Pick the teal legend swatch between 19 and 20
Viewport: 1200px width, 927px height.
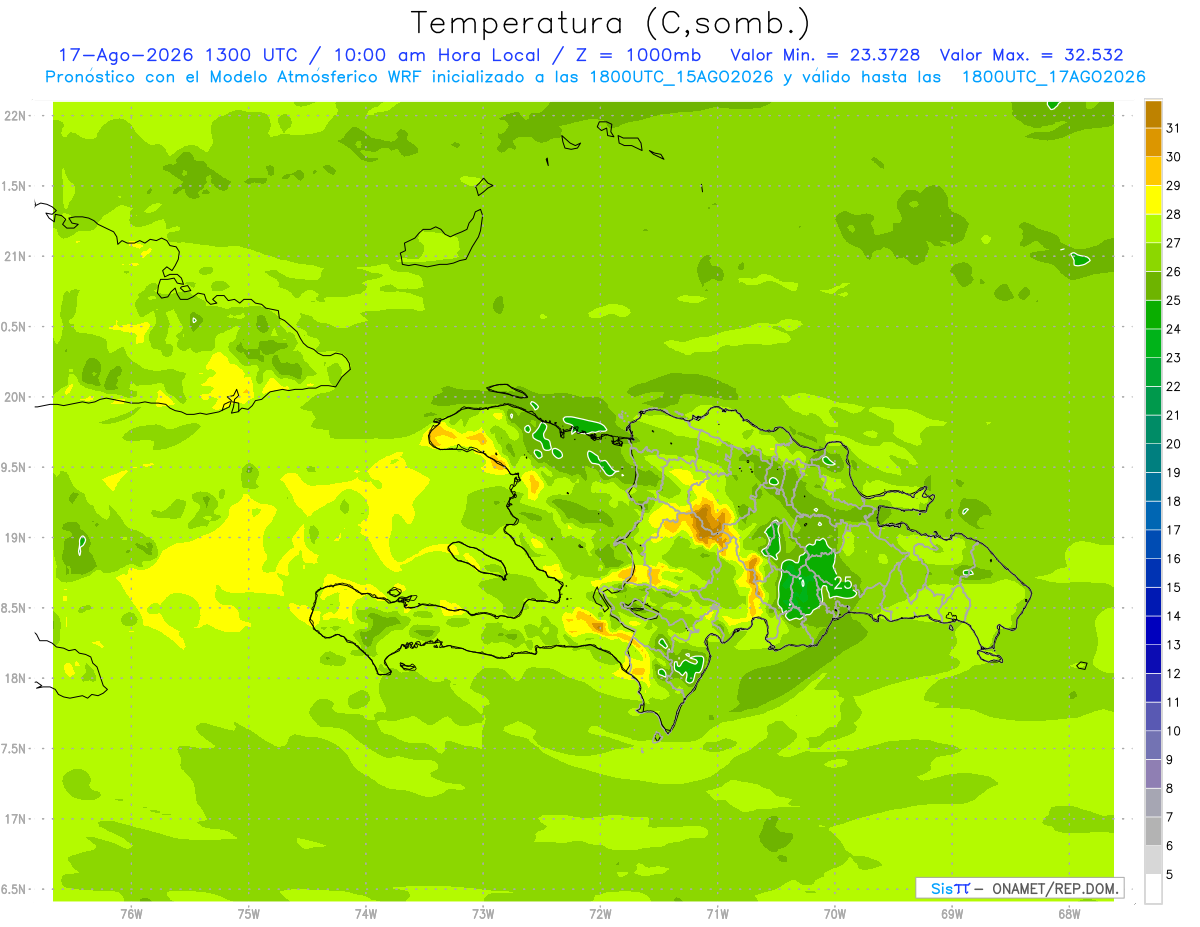click(x=1153, y=458)
